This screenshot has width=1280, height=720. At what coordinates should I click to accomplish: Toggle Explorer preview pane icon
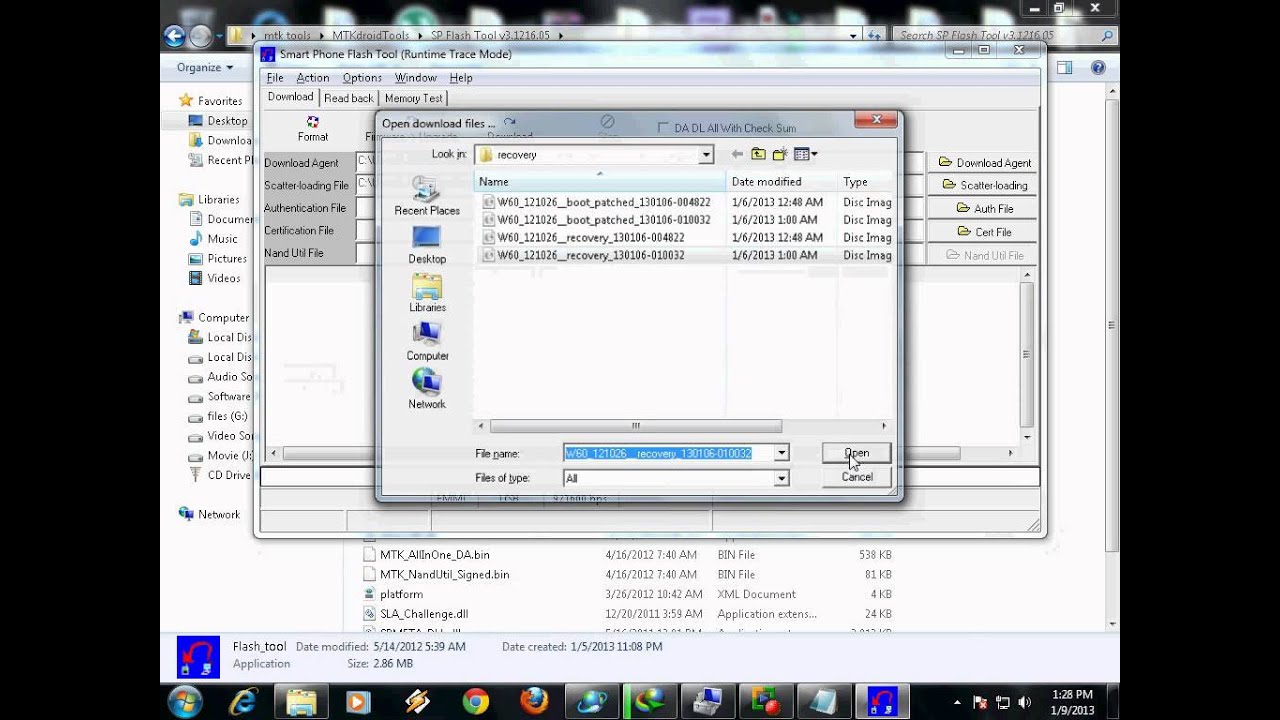click(x=1065, y=67)
